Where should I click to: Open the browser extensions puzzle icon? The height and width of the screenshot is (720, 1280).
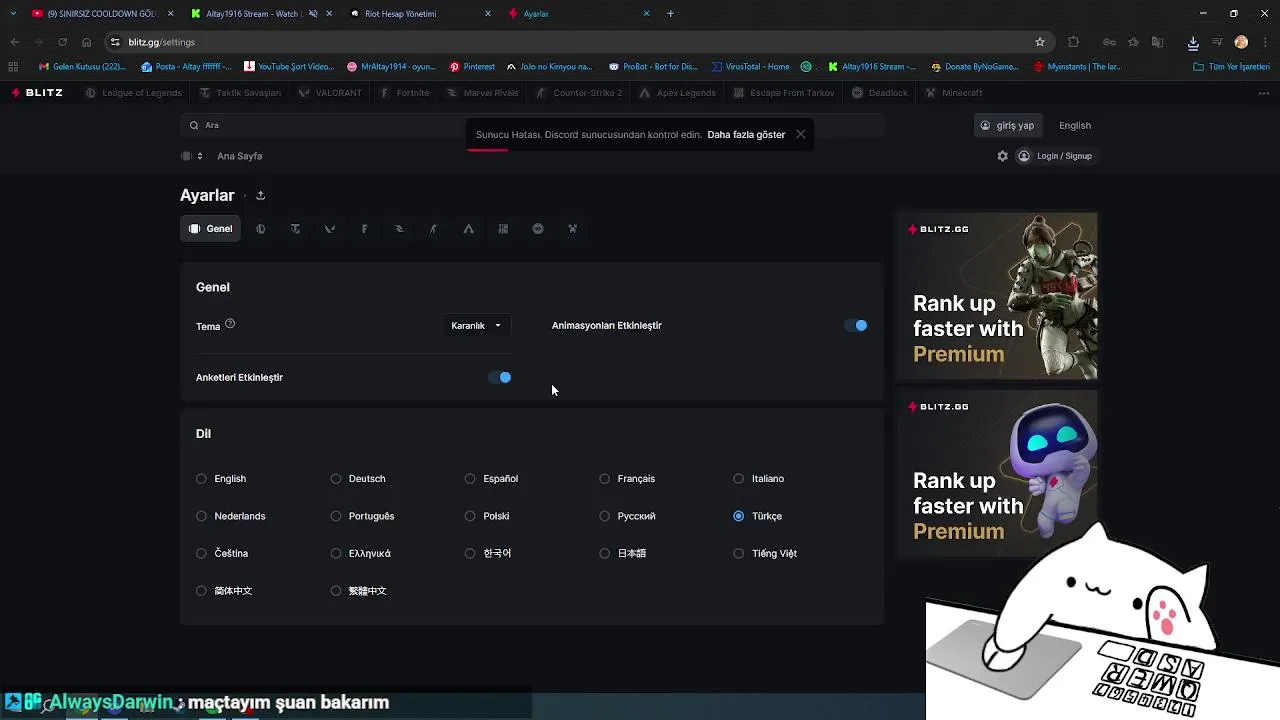(x=1074, y=42)
